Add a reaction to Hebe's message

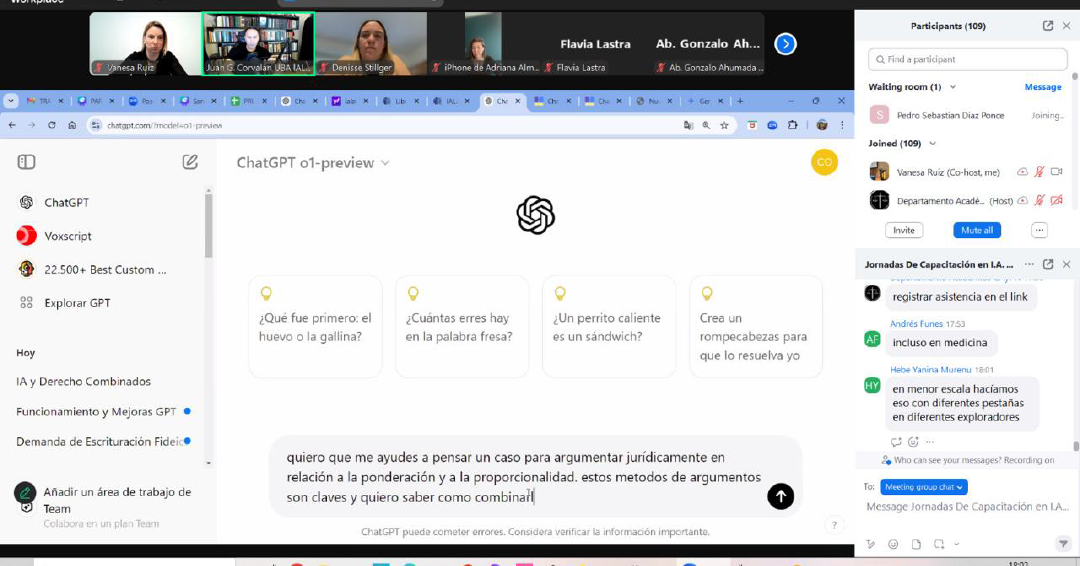913,442
